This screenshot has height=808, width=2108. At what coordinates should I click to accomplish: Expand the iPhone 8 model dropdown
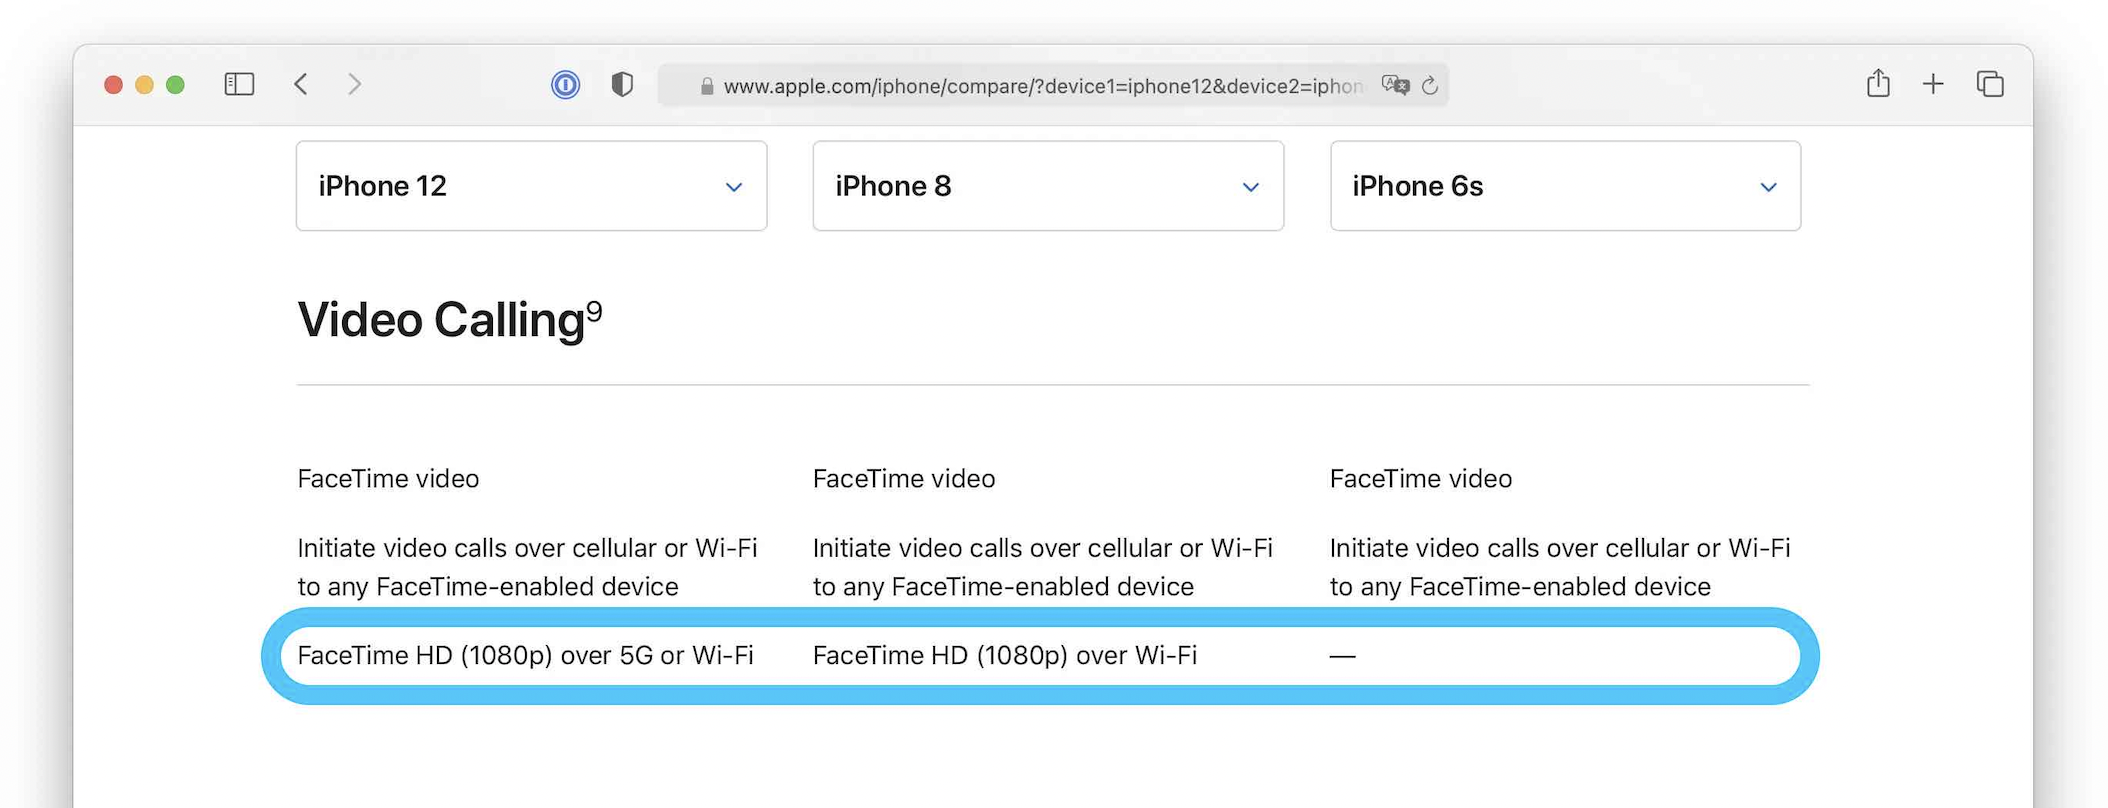[1048, 186]
